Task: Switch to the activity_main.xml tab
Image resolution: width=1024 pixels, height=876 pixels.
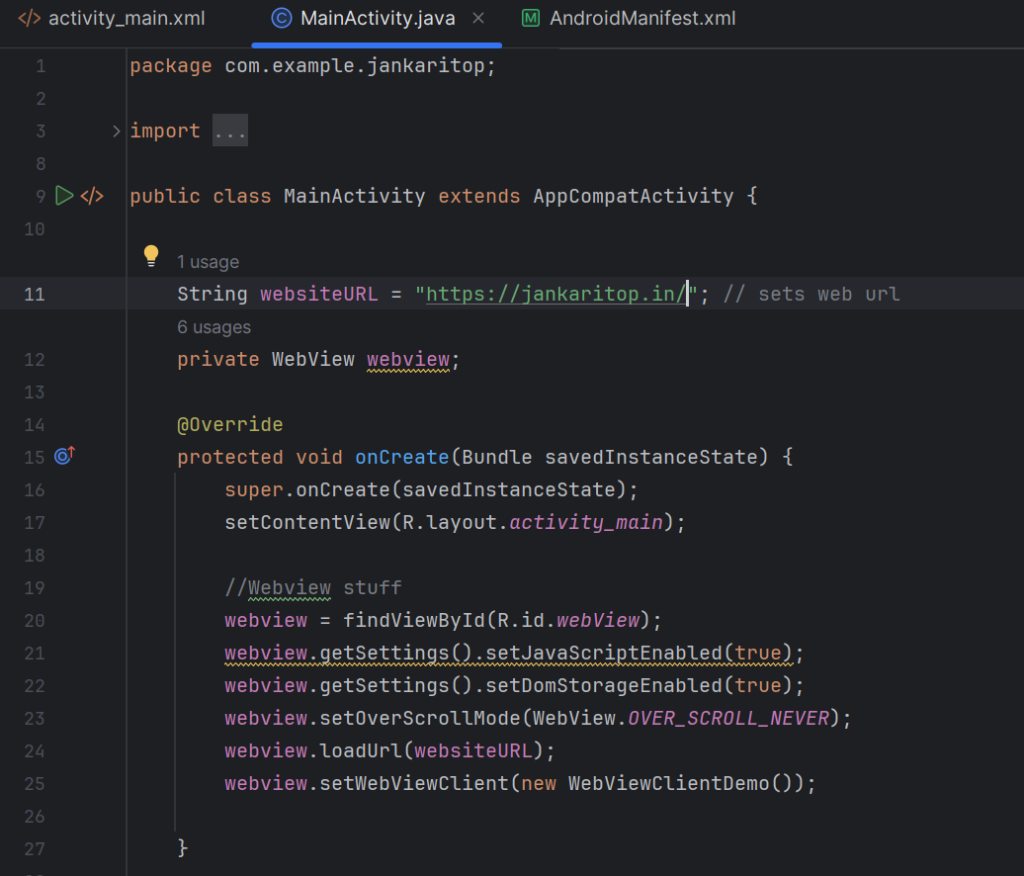Action: (112, 18)
